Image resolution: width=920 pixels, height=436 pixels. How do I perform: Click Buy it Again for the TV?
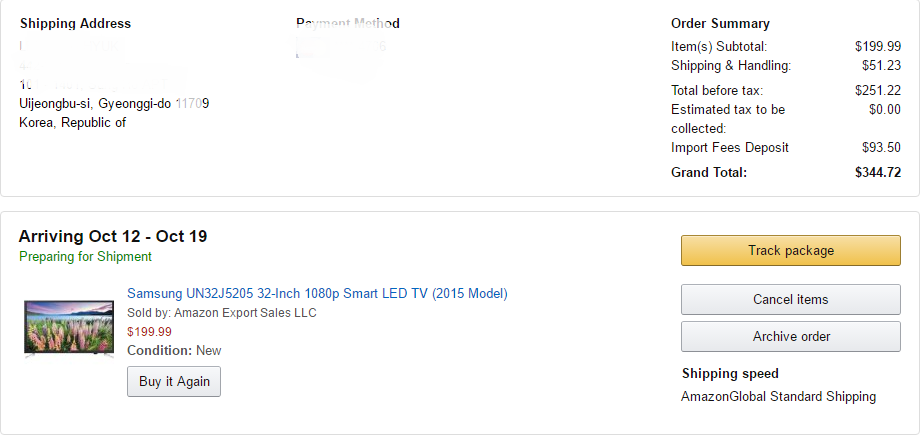[174, 381]
